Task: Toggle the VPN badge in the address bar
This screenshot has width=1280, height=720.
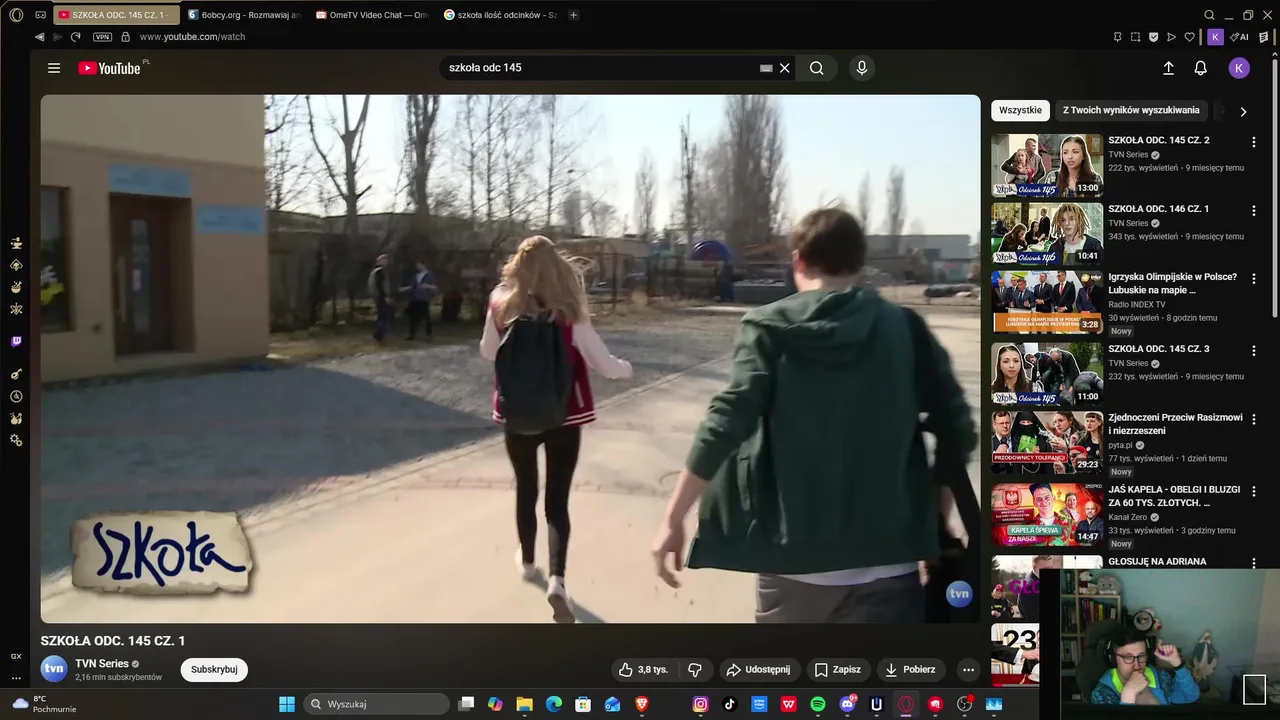Action: [x=102, y=37]
